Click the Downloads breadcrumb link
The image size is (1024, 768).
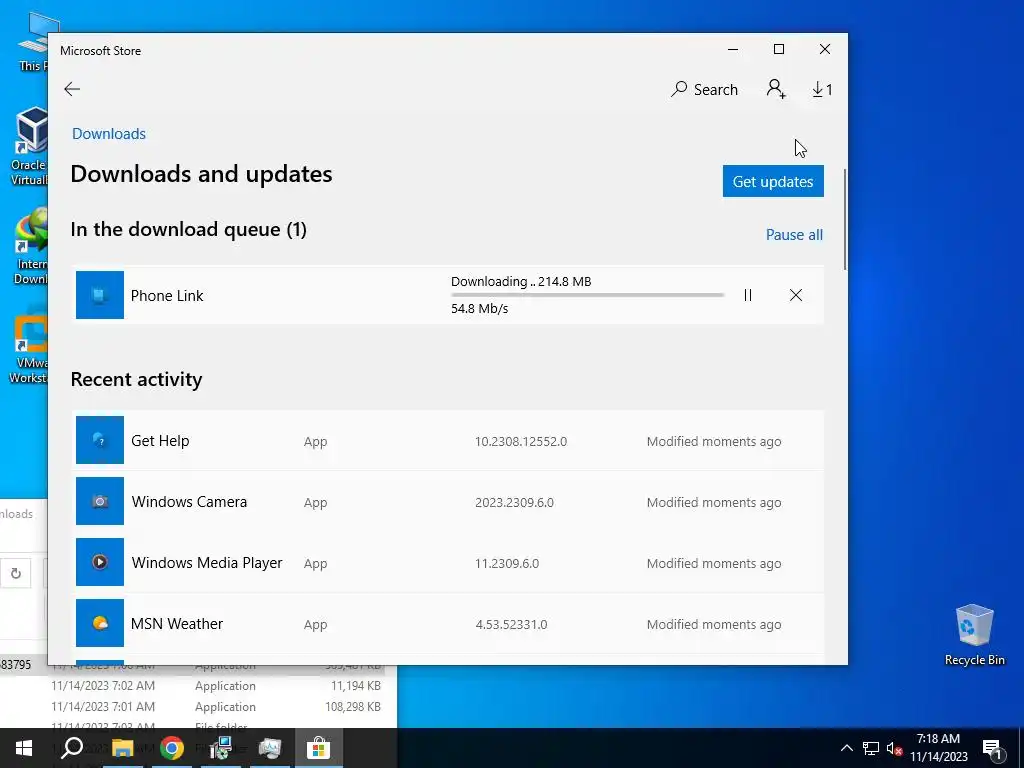(108, 133)
